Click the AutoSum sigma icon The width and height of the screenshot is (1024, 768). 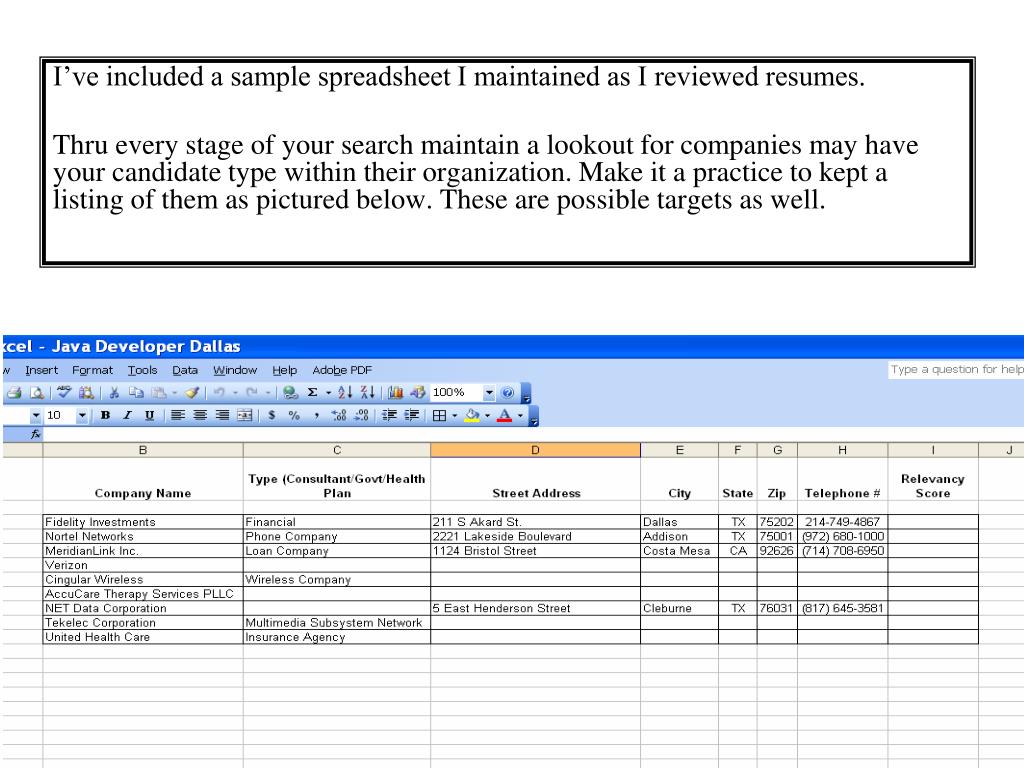pos(312,392)
